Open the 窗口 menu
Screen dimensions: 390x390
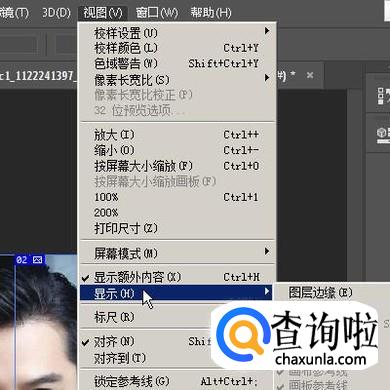click(156, 13)
